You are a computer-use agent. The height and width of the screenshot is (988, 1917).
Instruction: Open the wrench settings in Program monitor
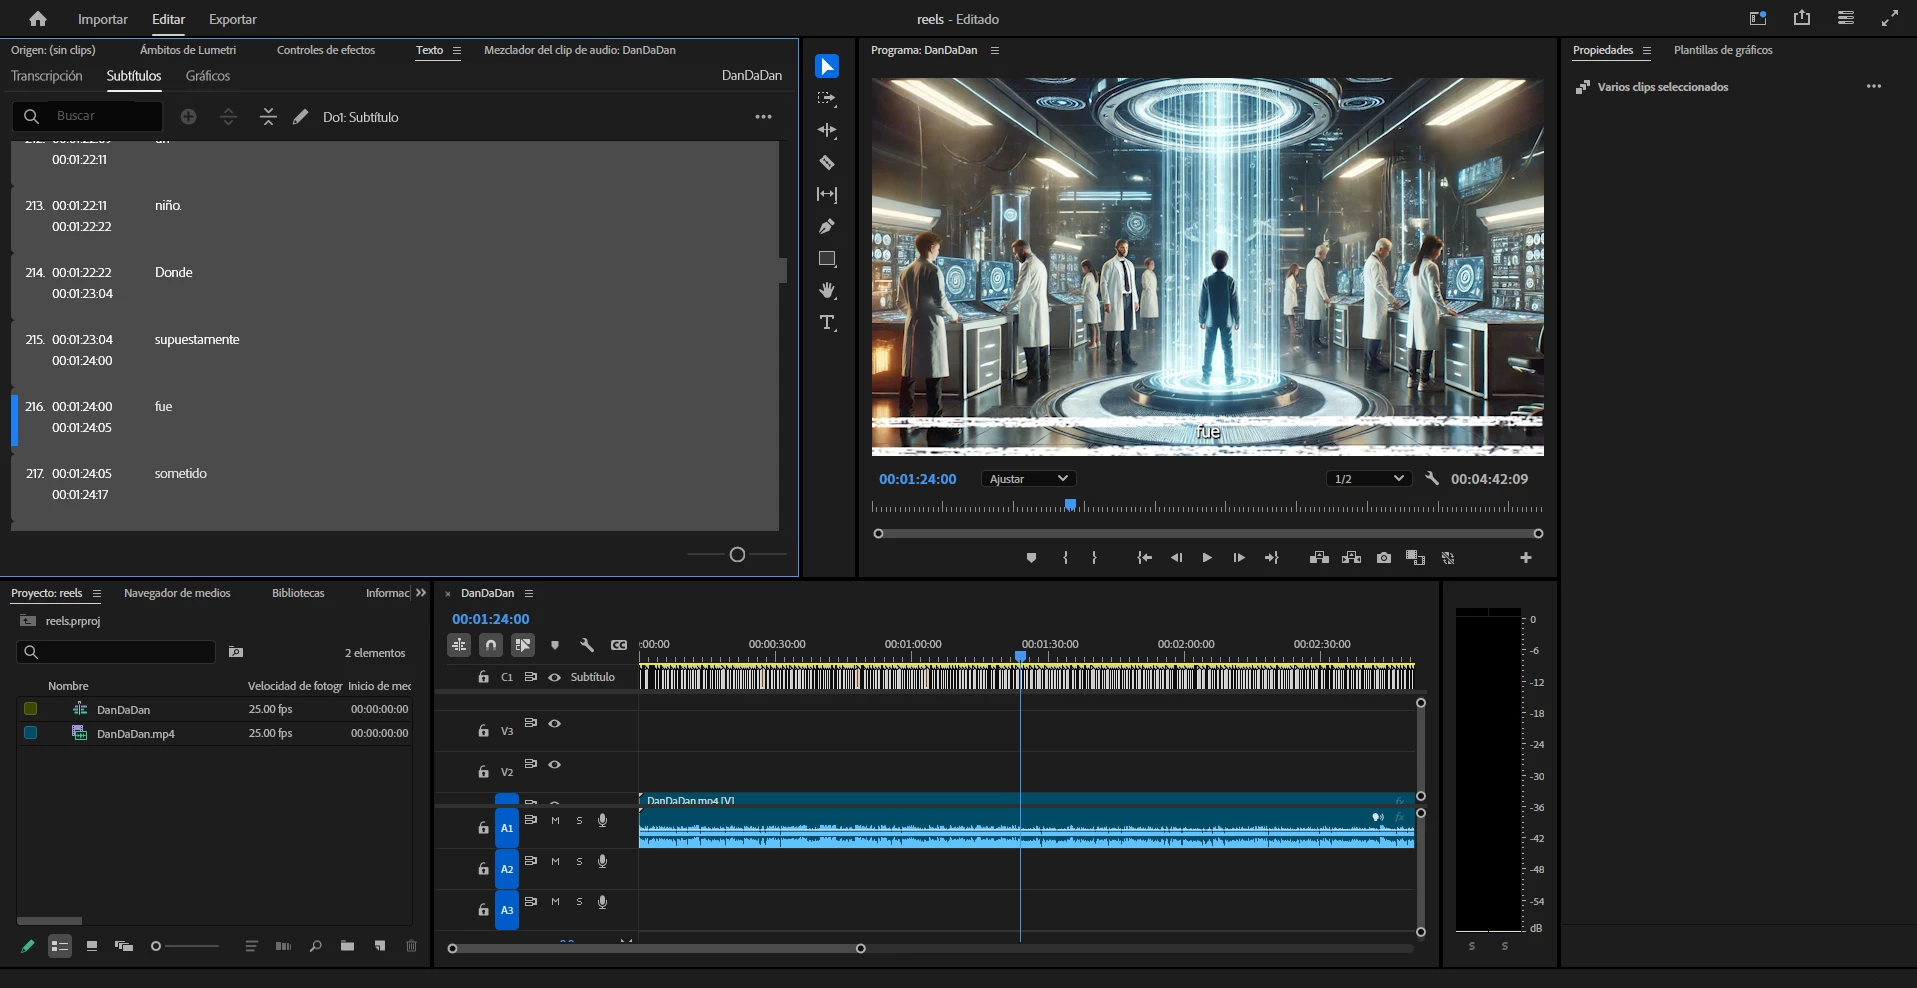[1432, 479]
